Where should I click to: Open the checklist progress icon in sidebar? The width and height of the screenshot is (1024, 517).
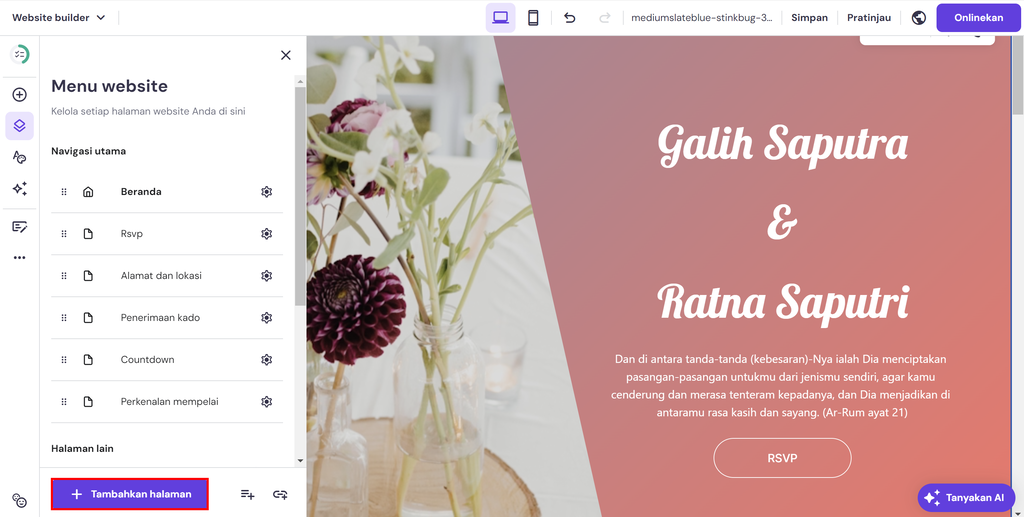click(20, 55)
